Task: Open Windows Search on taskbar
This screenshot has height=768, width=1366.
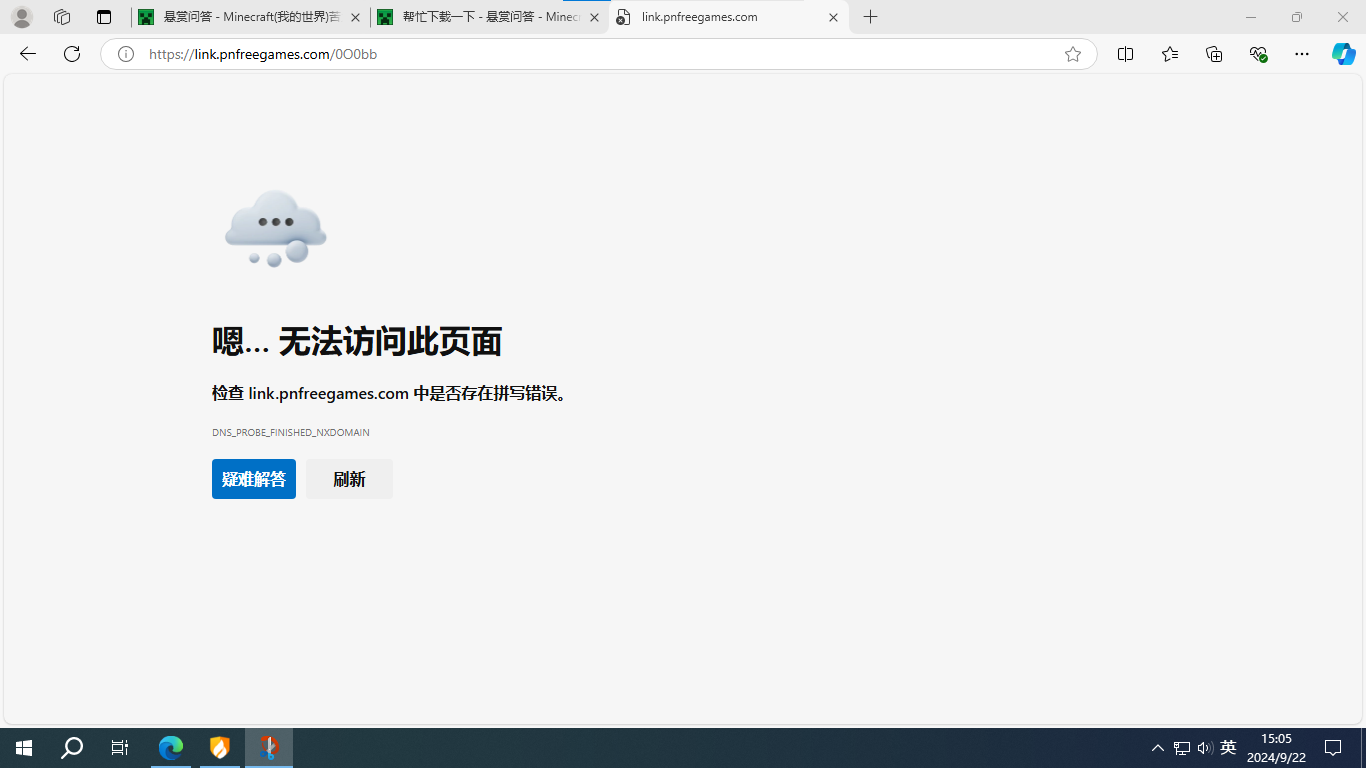Action: 72,748
